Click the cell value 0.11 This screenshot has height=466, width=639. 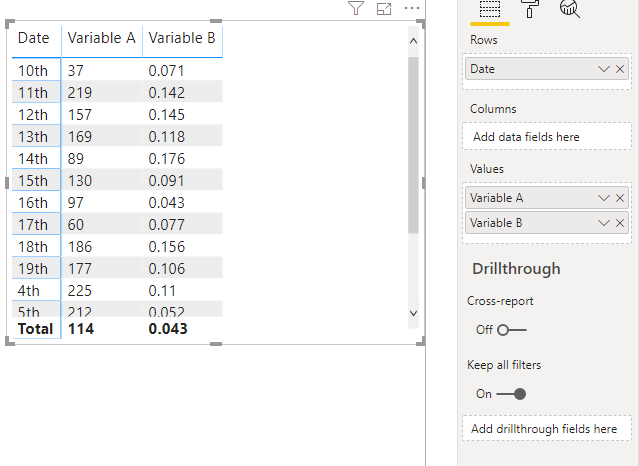[162, 291]
